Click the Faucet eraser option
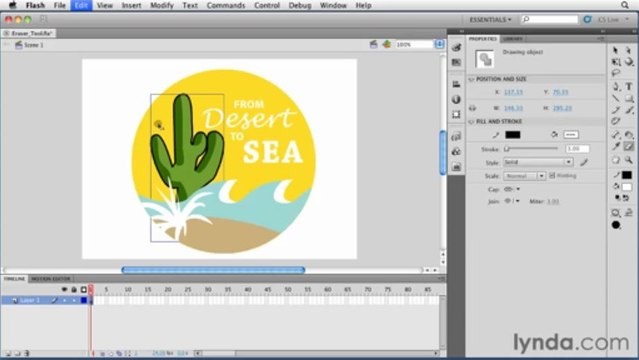The width and height of the screenshot is (639, 360). 629,213
